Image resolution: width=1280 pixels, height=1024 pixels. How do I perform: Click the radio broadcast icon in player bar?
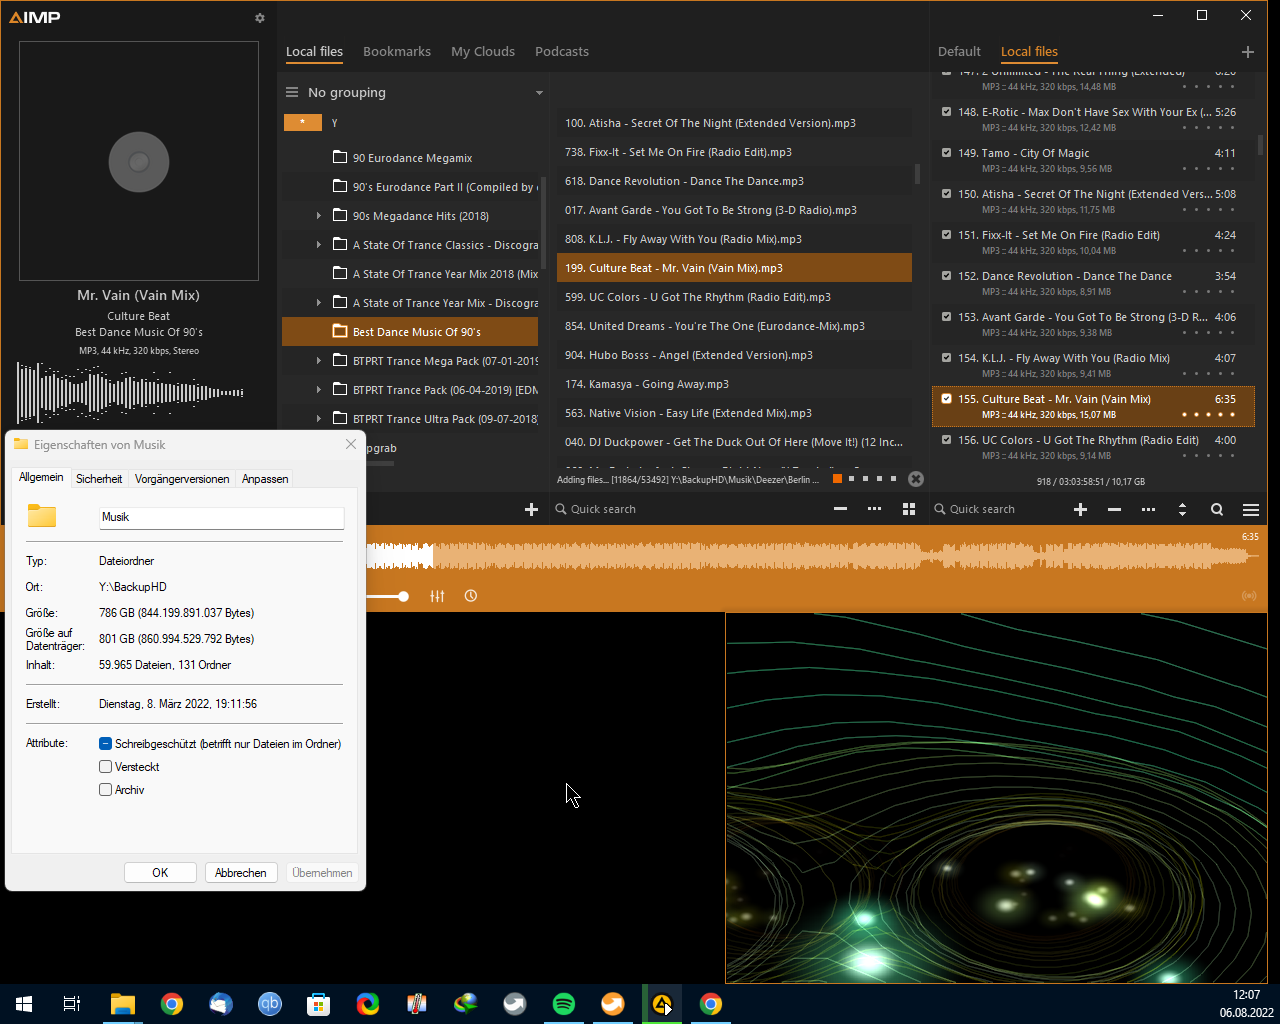tap(1249, 596)
